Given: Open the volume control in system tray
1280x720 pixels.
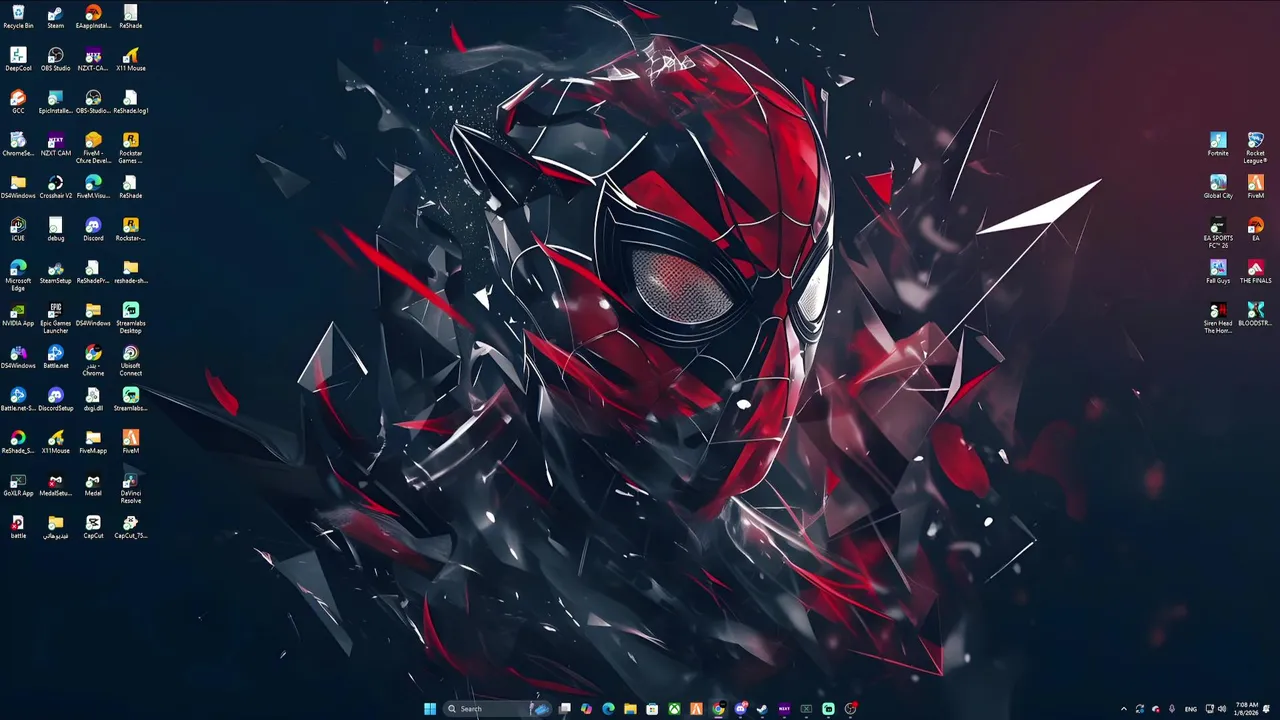Looking at the screenshot, I should coord(1222,709).
